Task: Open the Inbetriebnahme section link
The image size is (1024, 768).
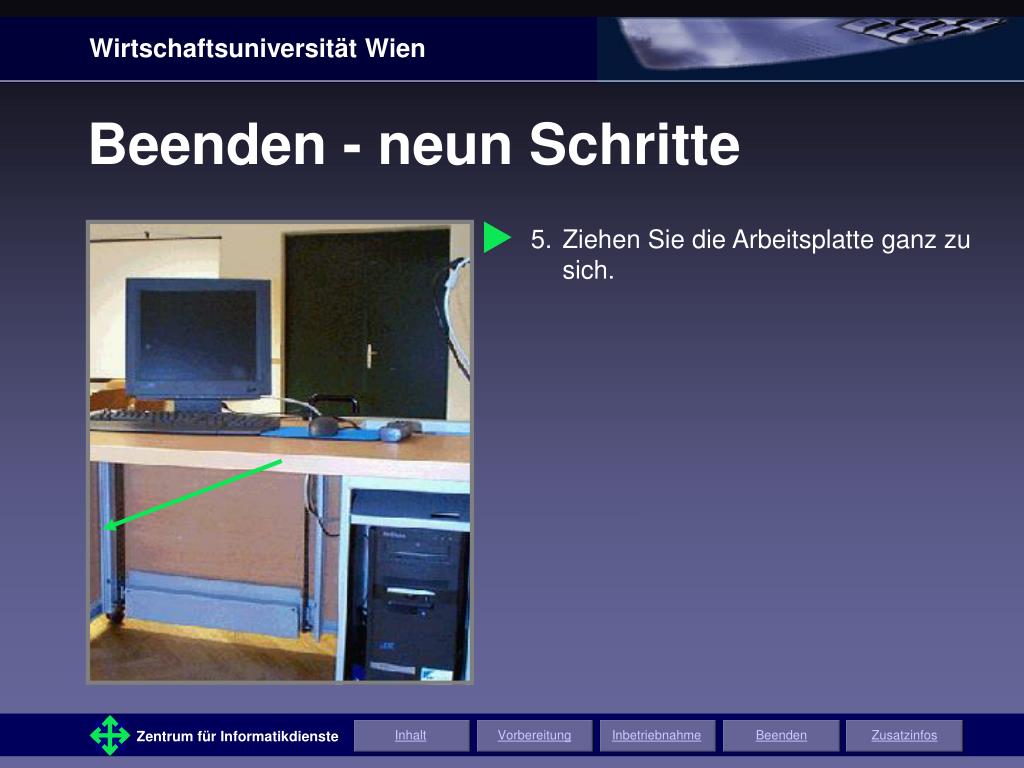Action: 656,735
